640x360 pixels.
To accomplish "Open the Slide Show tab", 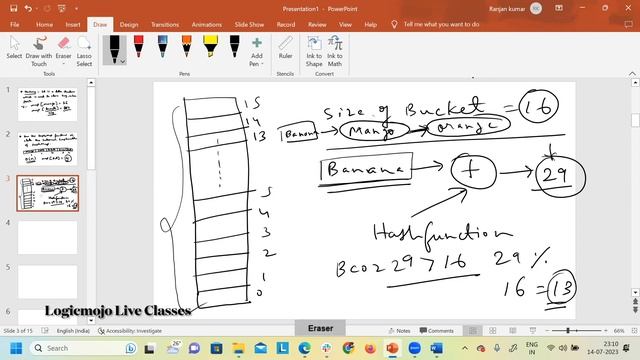I will [x=249, y=24].
